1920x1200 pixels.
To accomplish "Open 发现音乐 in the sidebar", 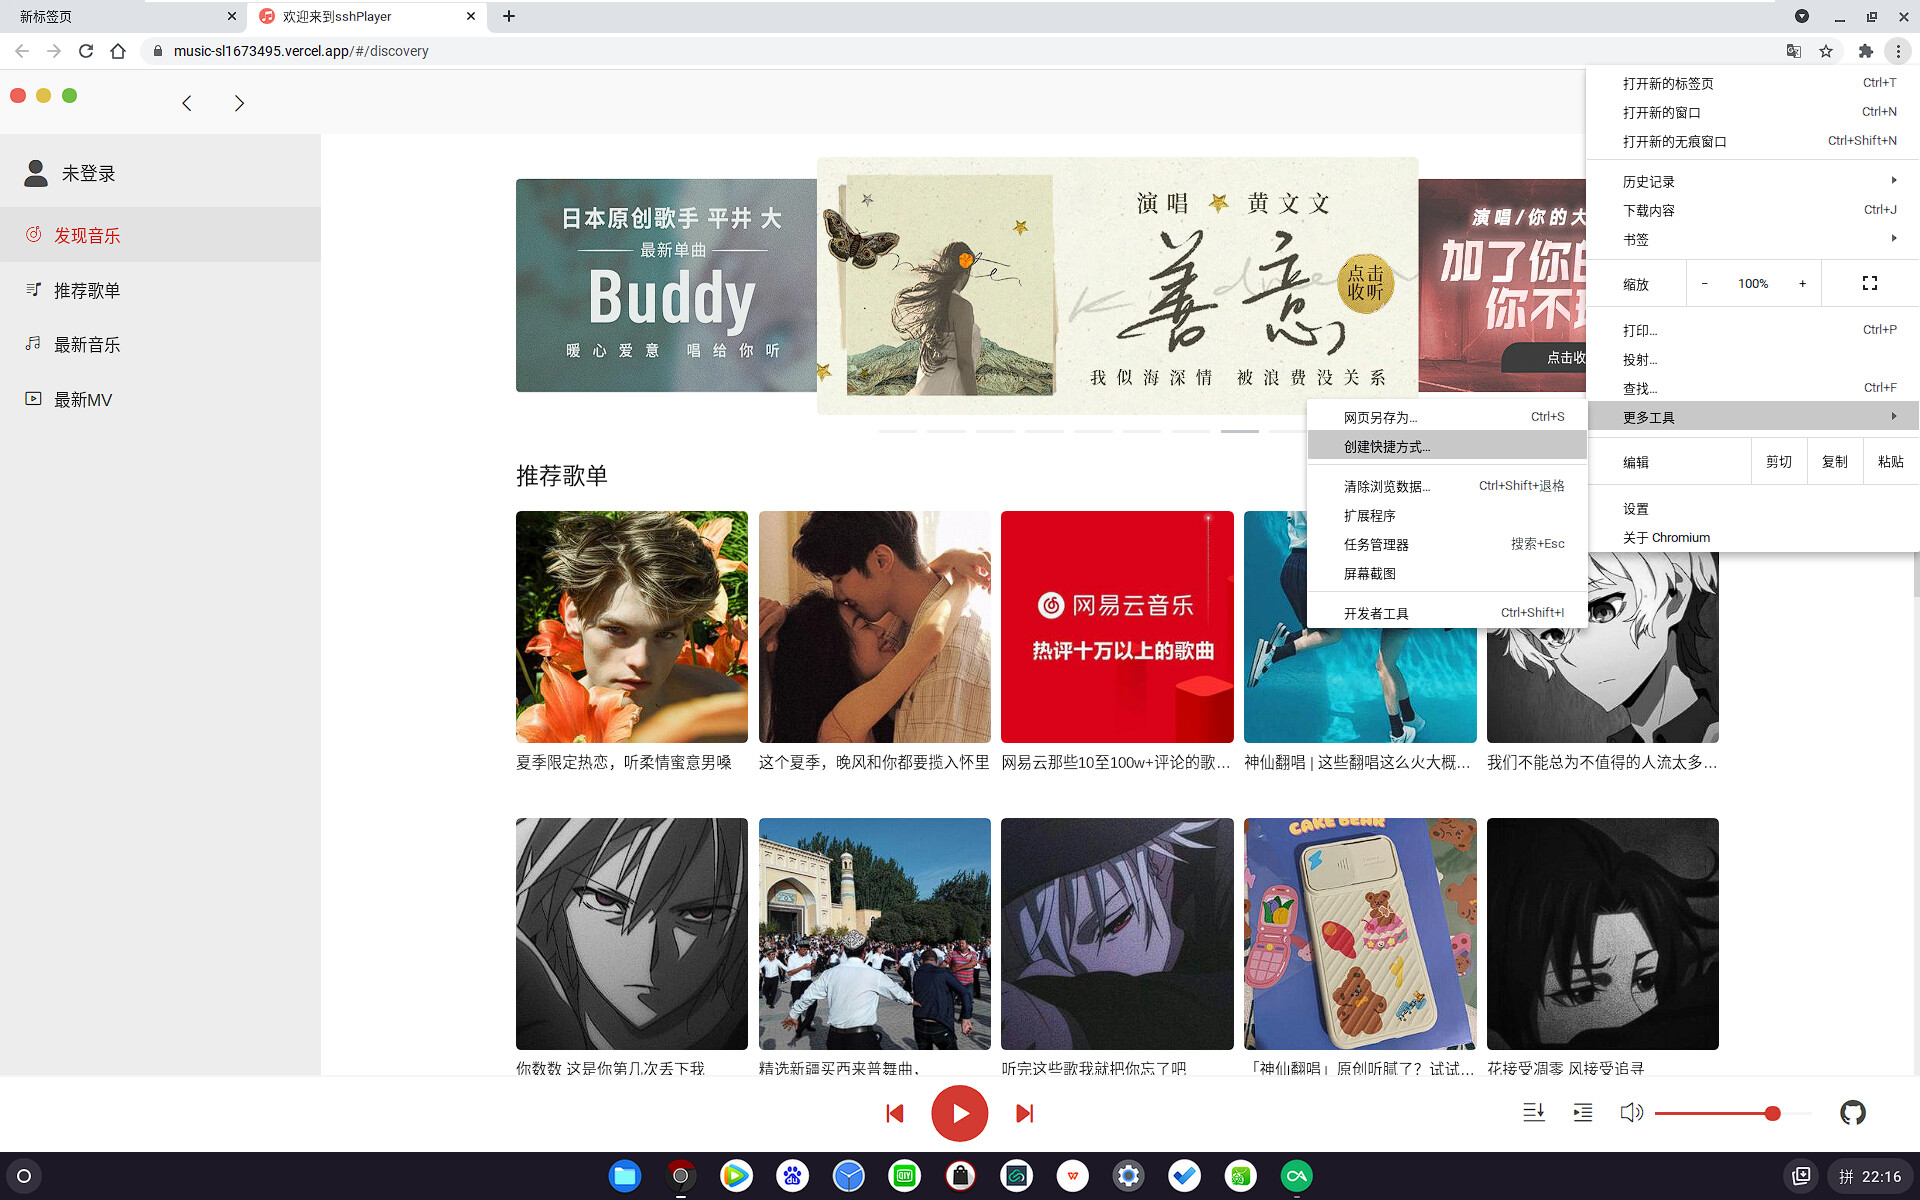I will coord(160,235).
